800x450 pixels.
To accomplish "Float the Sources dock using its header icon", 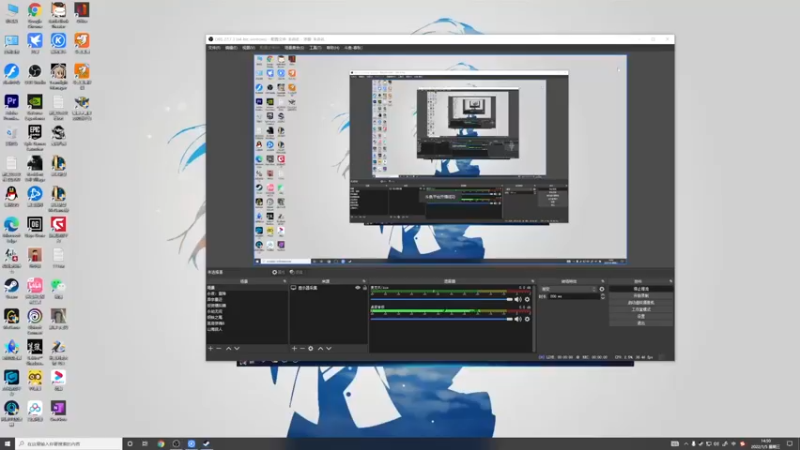I will [x=364, y=281].
